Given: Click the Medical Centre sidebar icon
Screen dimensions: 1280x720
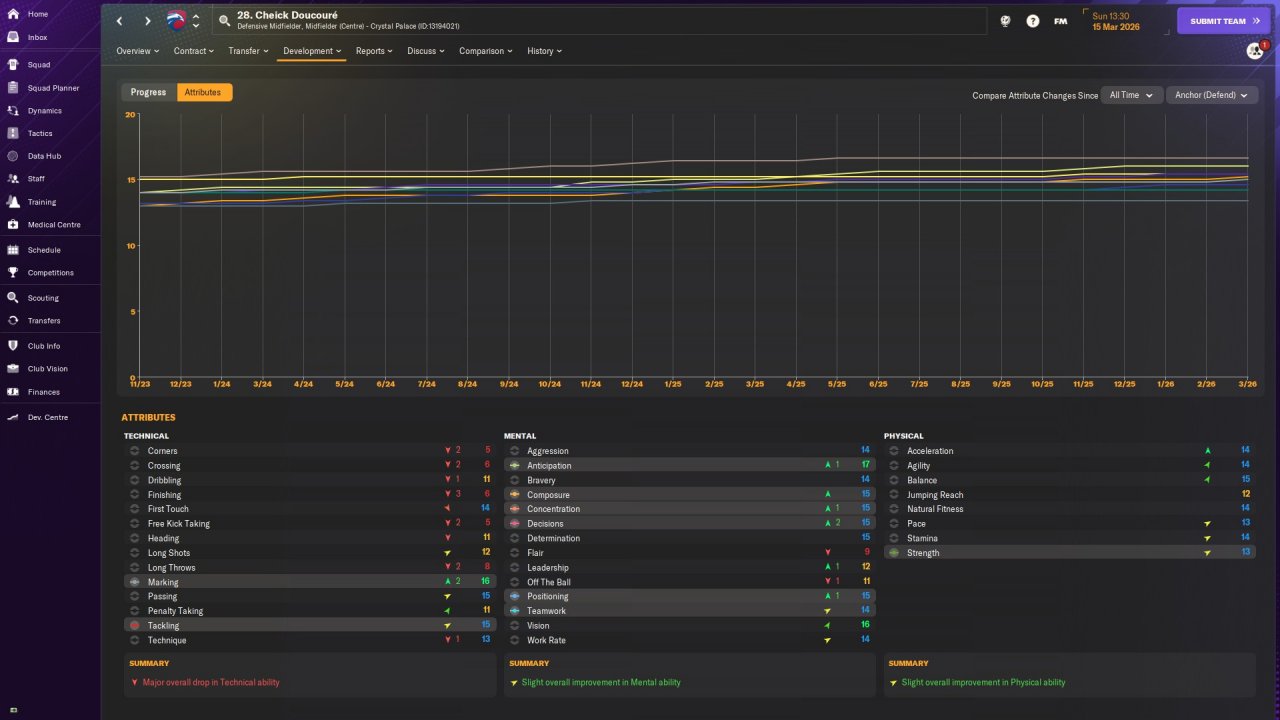Looking at the screenshot, I should click(13, 225).
